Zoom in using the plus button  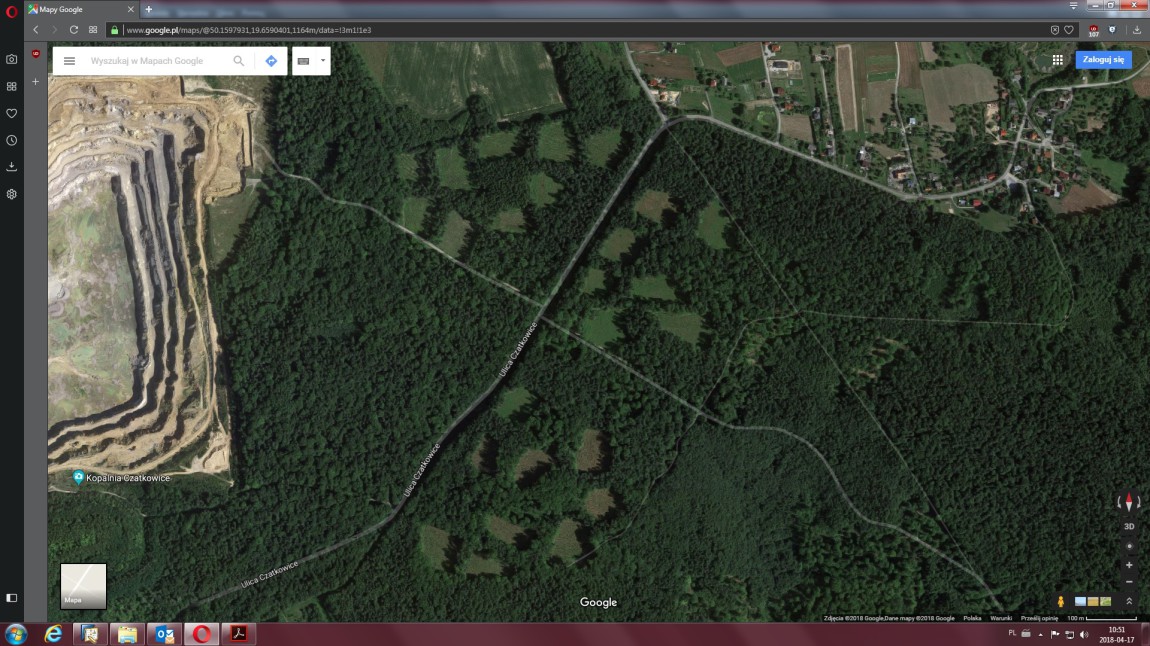(1129, 565)
